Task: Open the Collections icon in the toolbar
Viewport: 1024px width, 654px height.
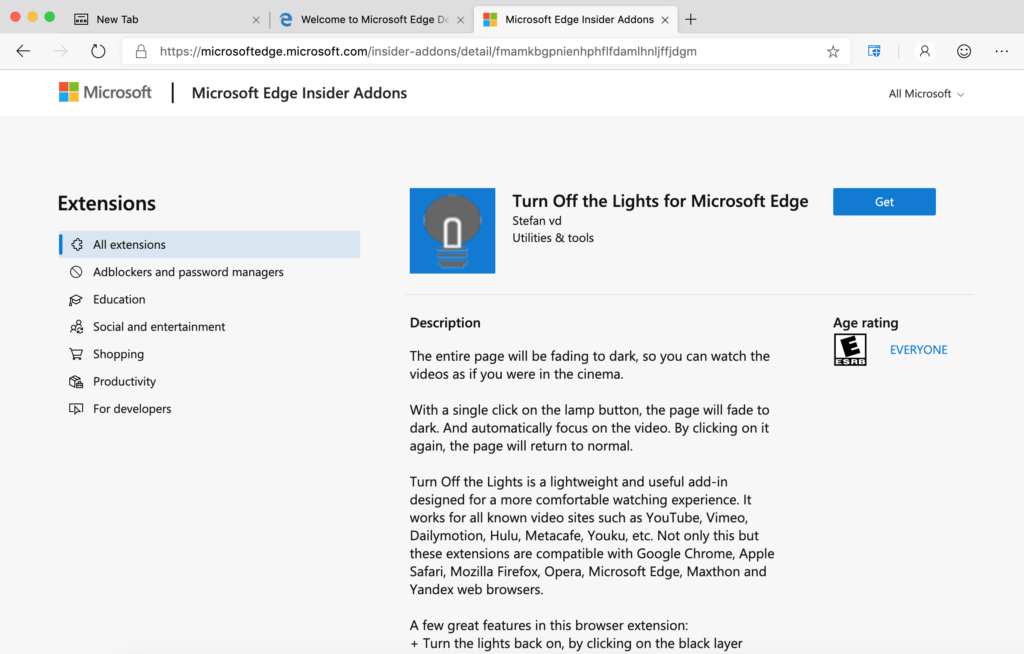Action: [x=873, y=51]
